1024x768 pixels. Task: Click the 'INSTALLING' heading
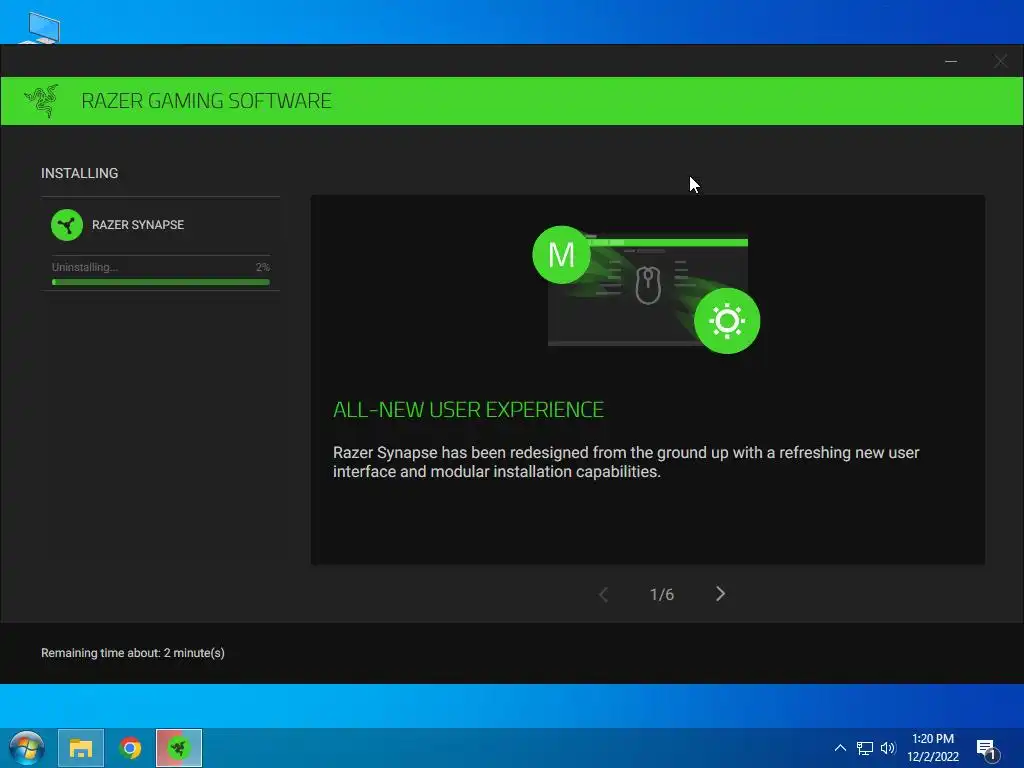click(x=80, y=173)
